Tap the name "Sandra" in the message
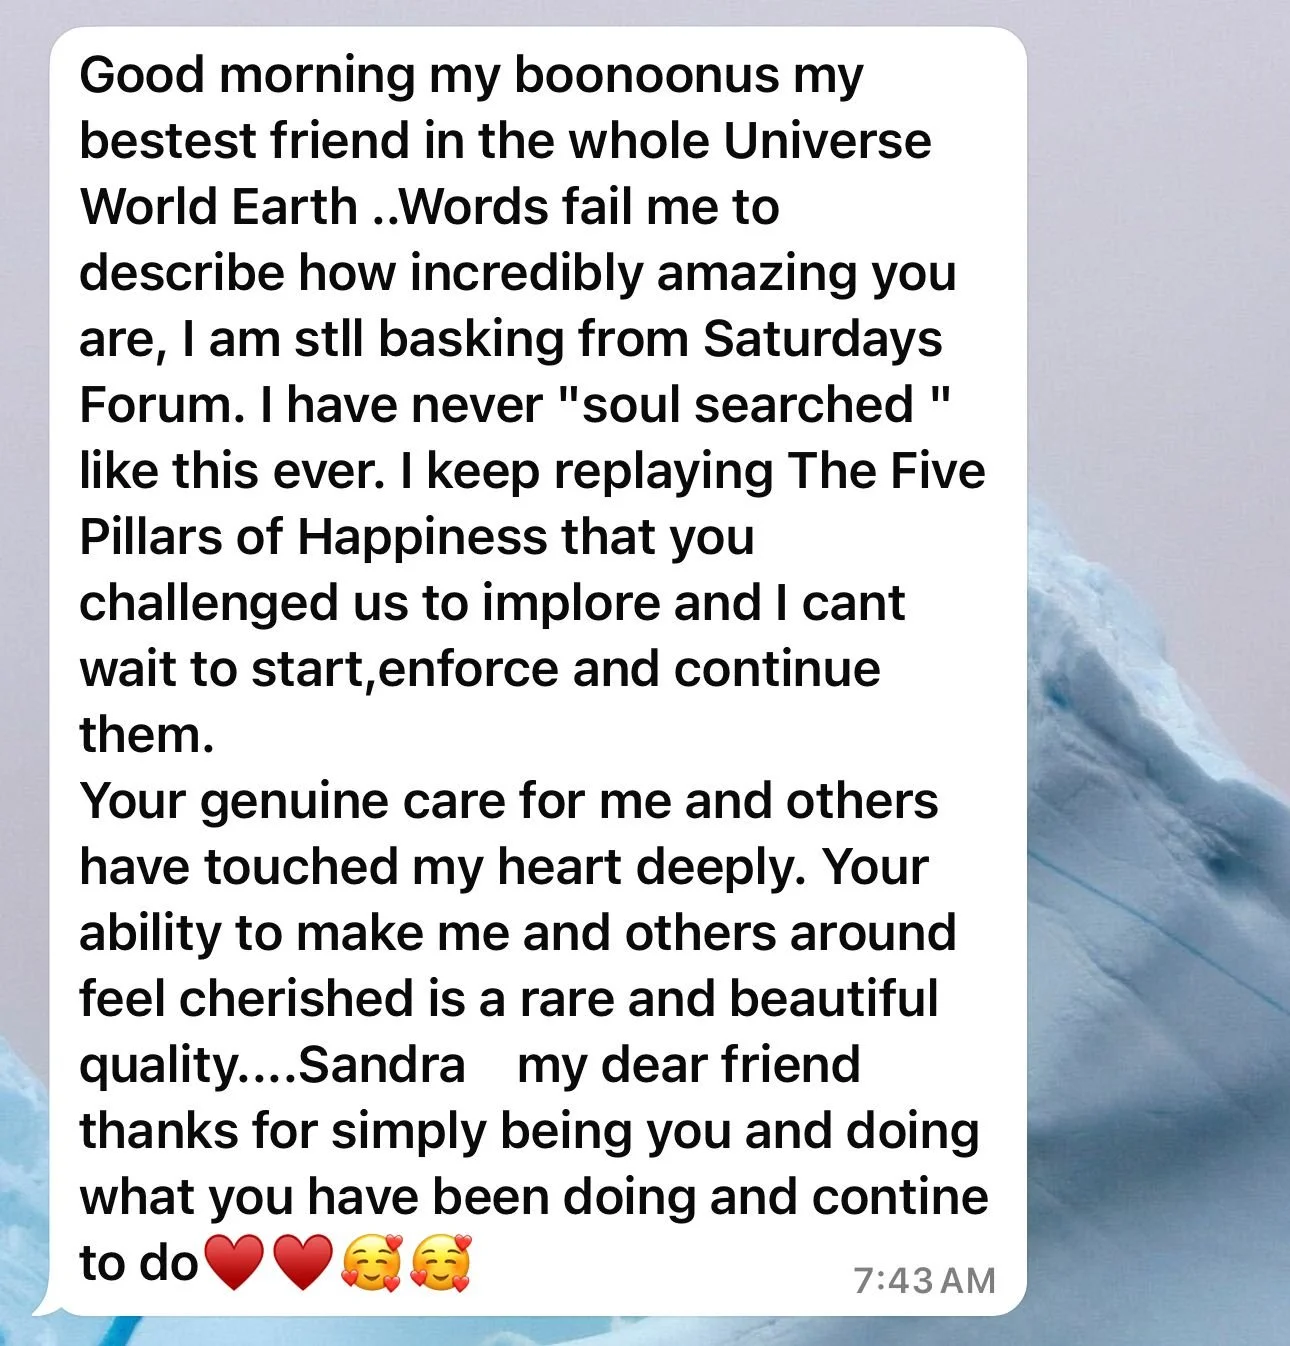This screenshot has width=1290, height=1346. point(382,1065)
